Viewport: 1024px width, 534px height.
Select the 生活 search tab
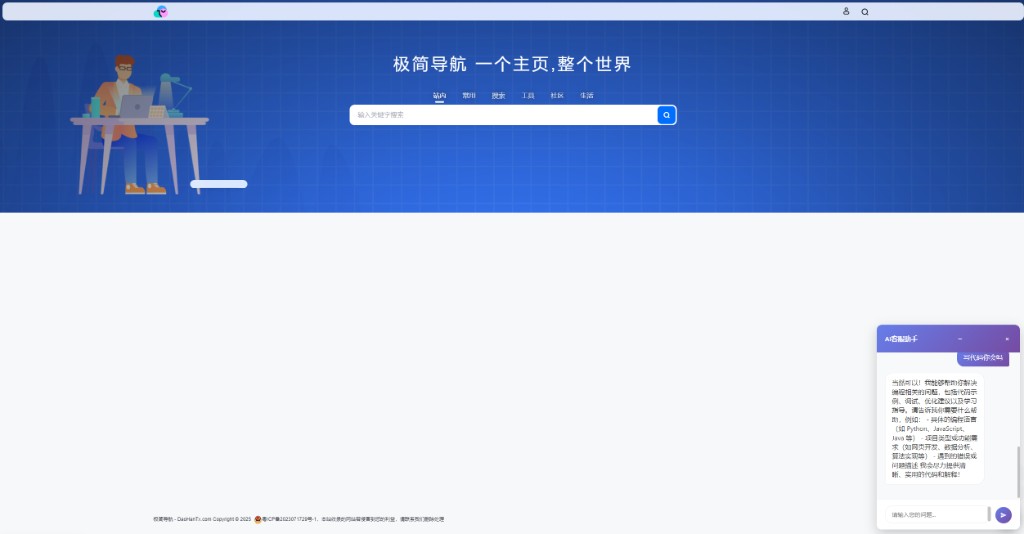(587, 96)
